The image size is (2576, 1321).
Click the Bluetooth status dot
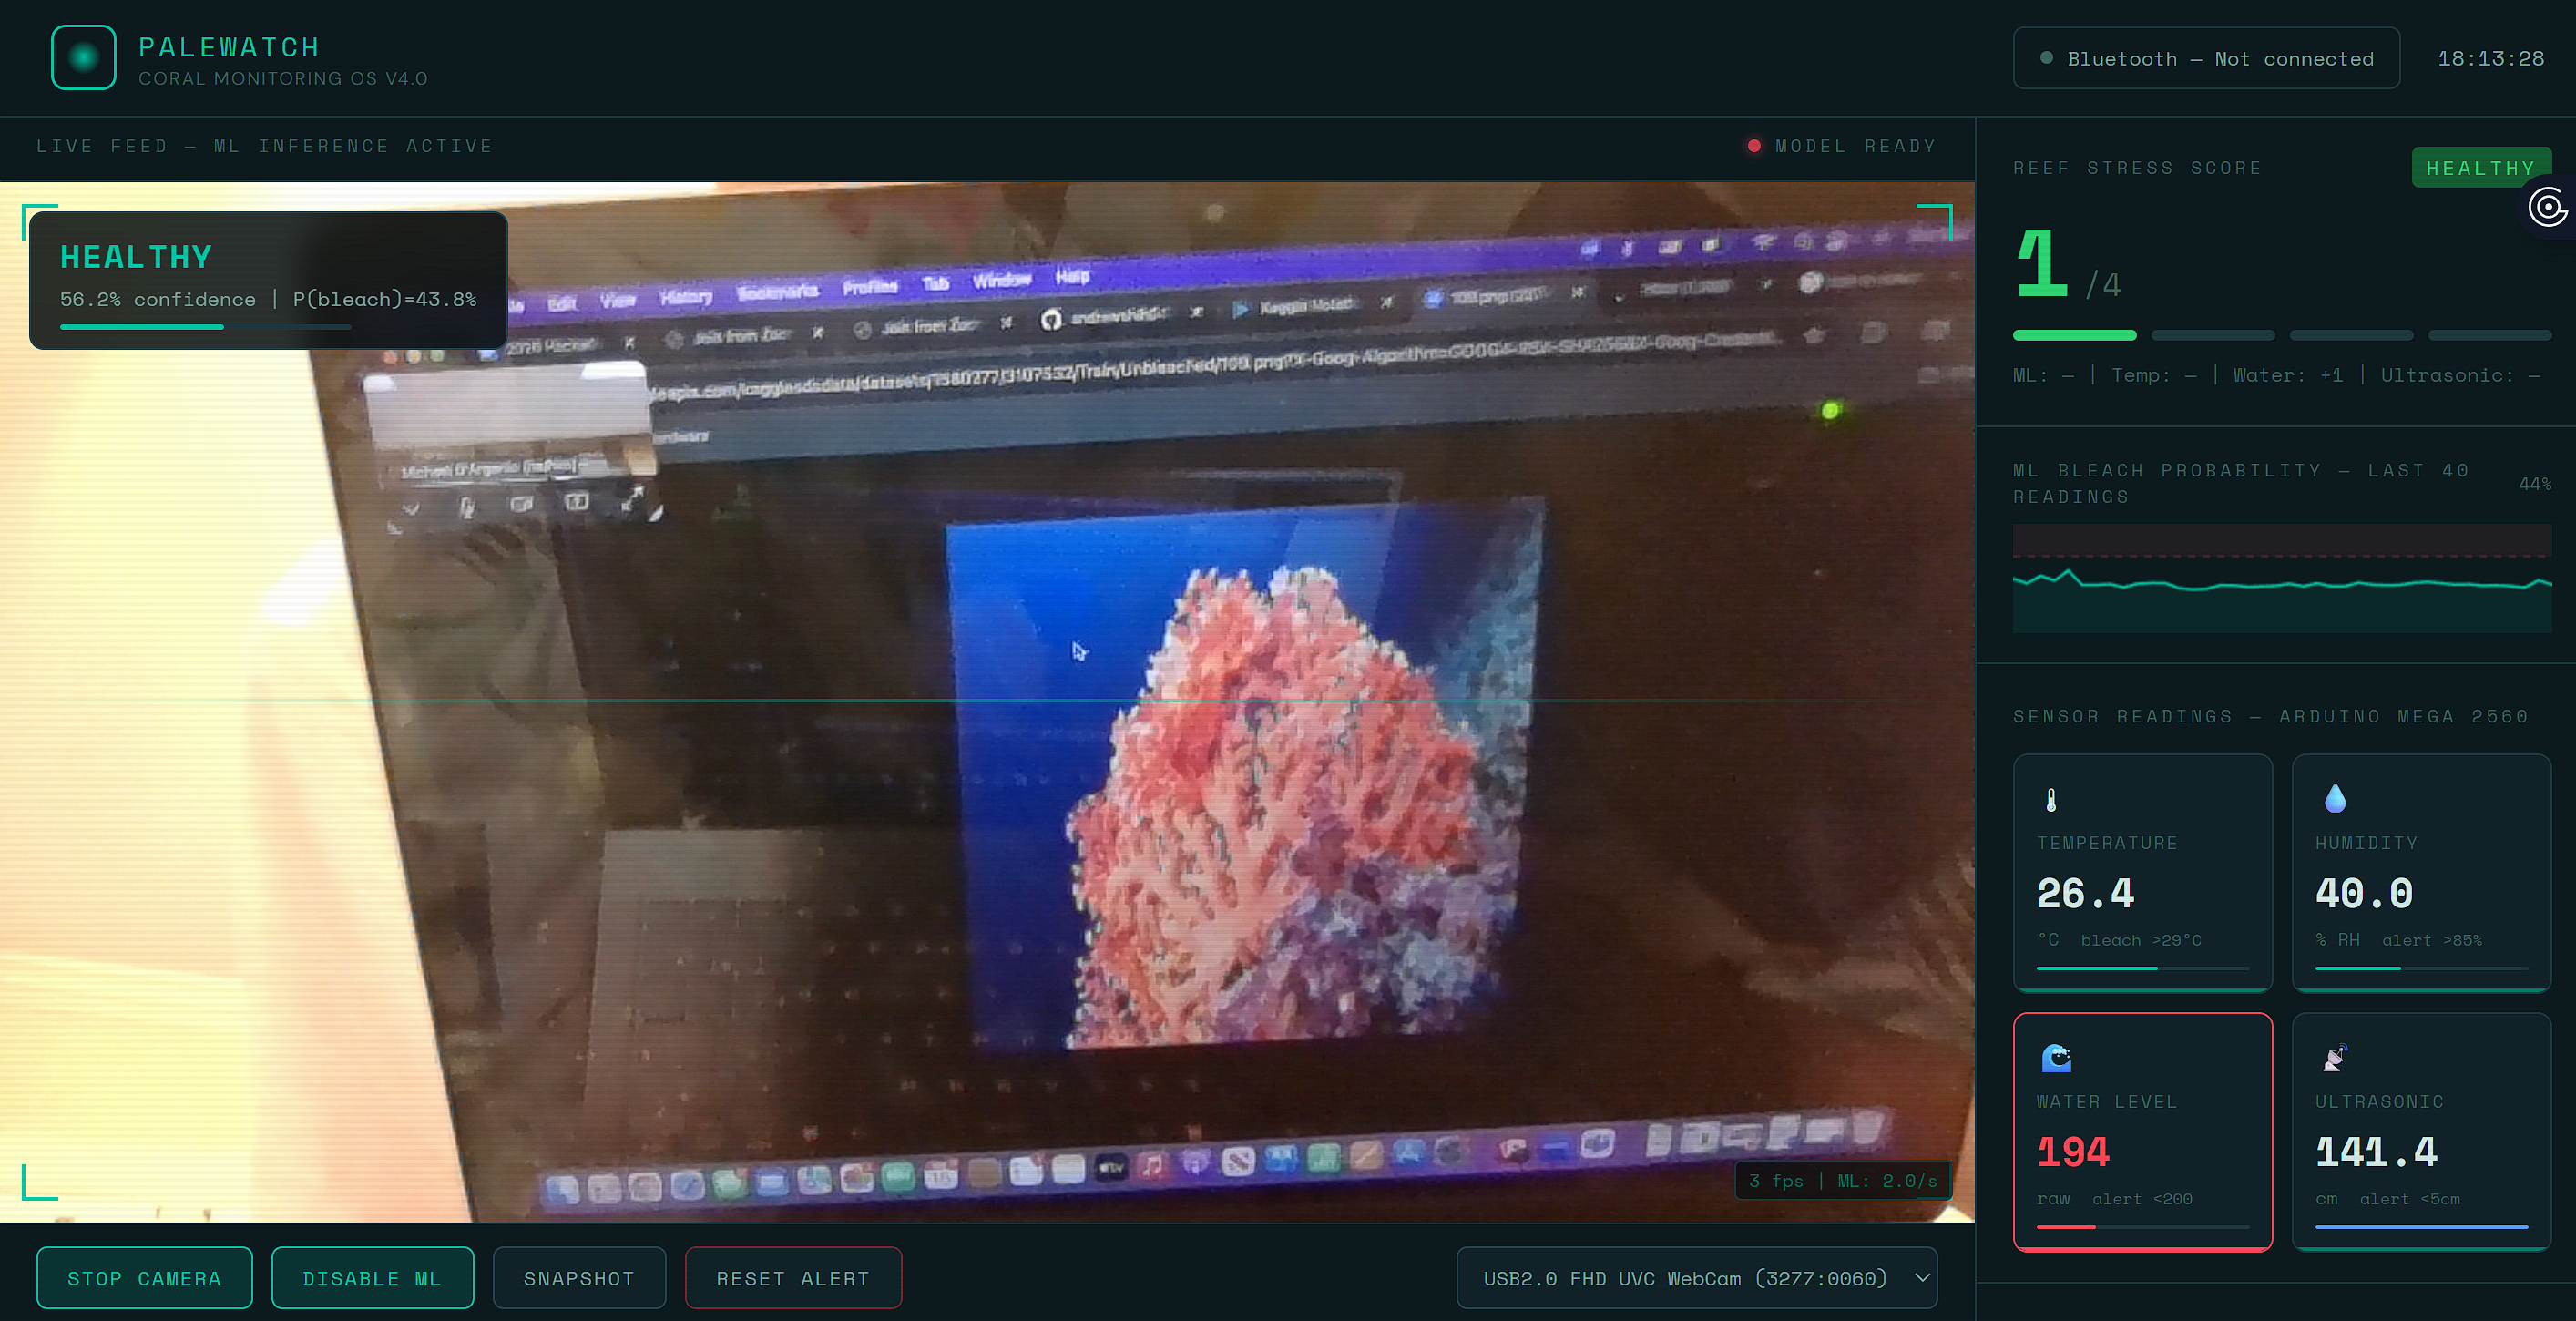click(x=2046, y=58)
